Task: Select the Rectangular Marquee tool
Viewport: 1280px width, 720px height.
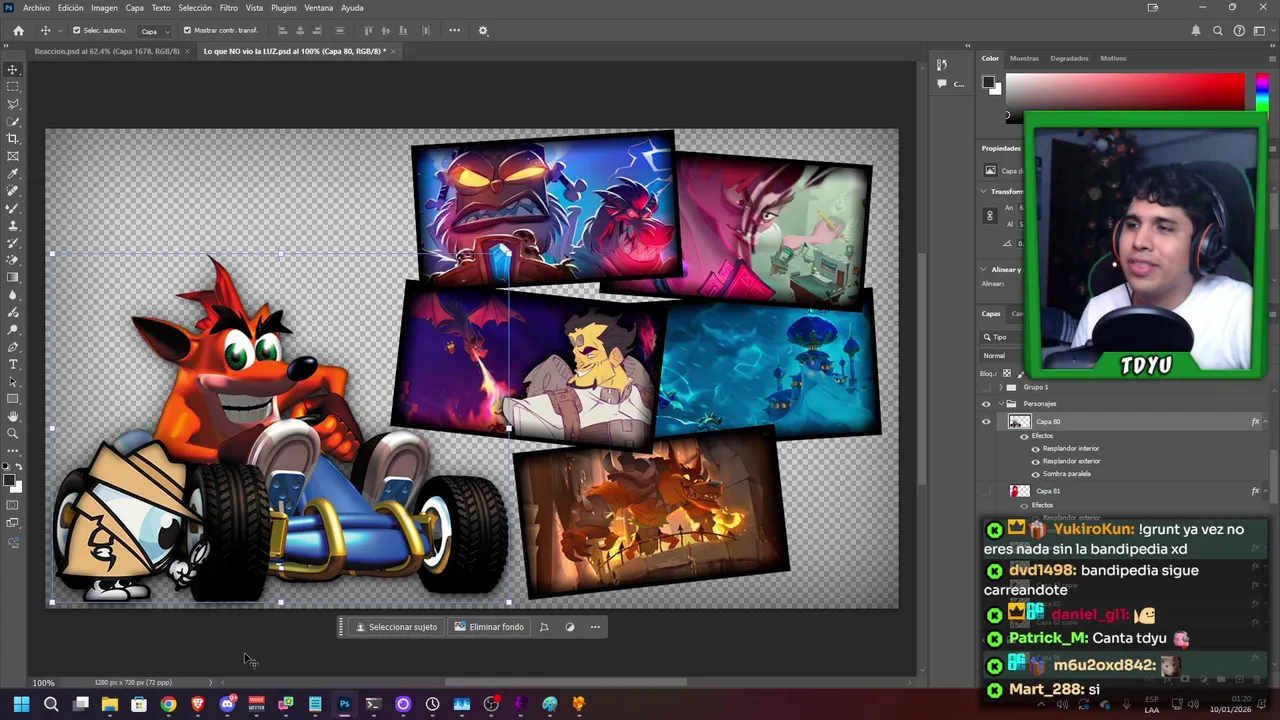Action: [x=13, y=86]
